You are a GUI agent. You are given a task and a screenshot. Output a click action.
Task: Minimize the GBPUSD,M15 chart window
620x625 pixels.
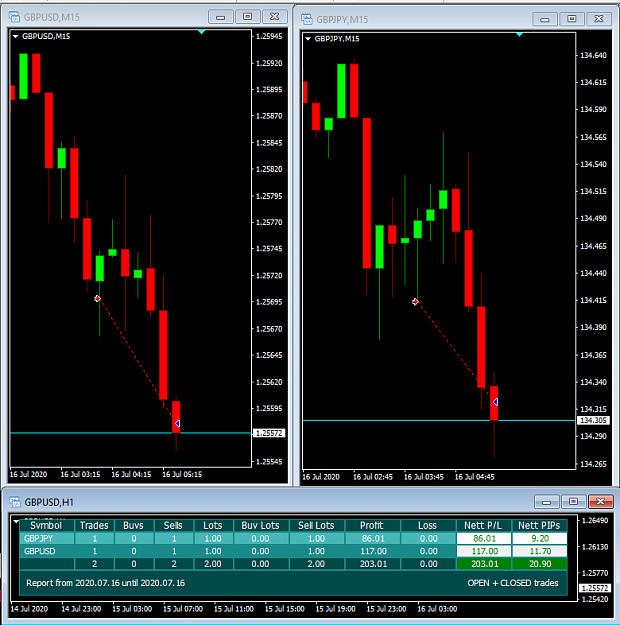(220, 17)
